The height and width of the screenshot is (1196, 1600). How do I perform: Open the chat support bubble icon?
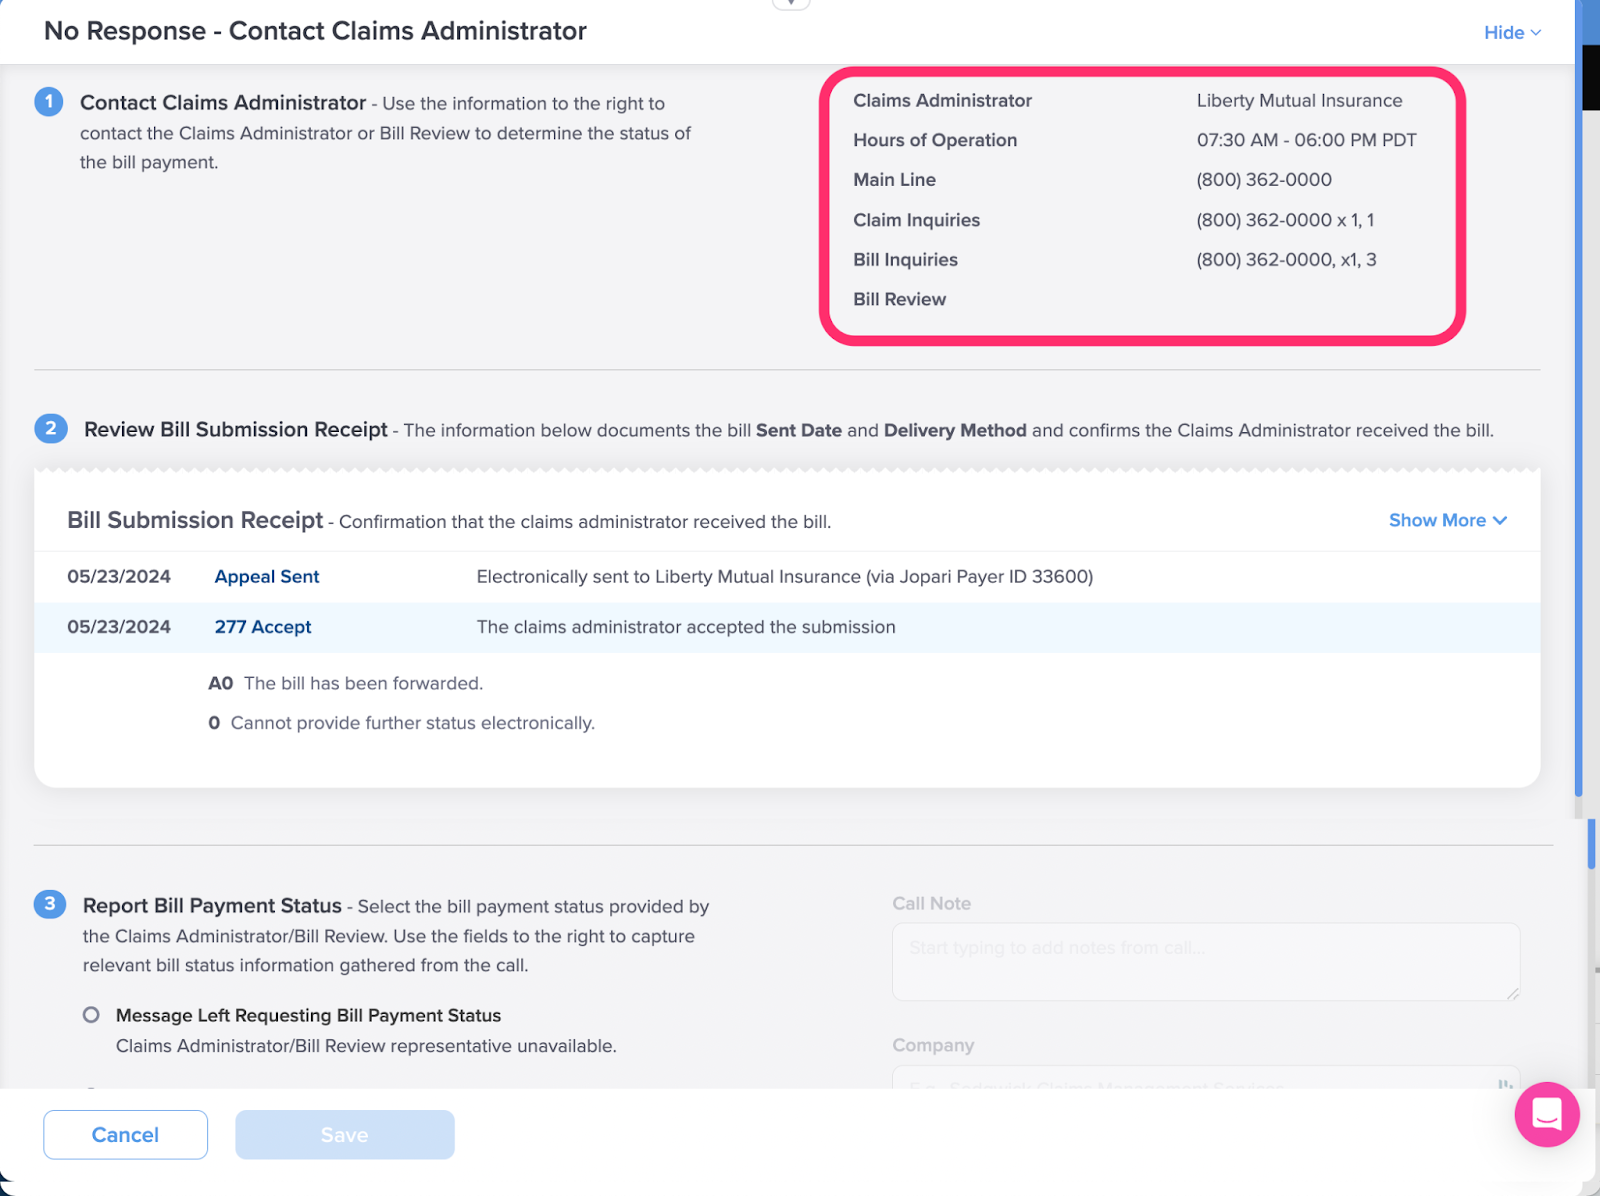[x=1546, y=1114]
